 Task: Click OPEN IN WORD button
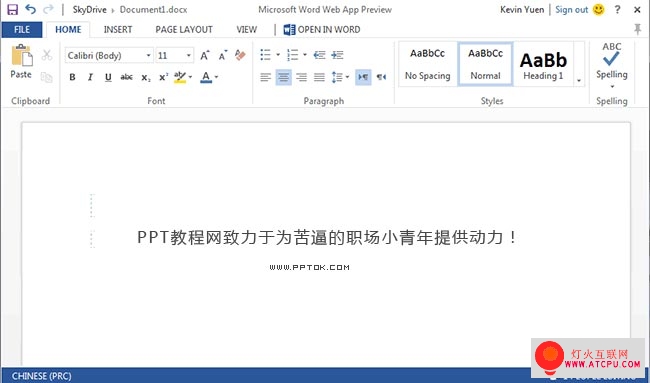pyautogui.click(x=322, y=29)
